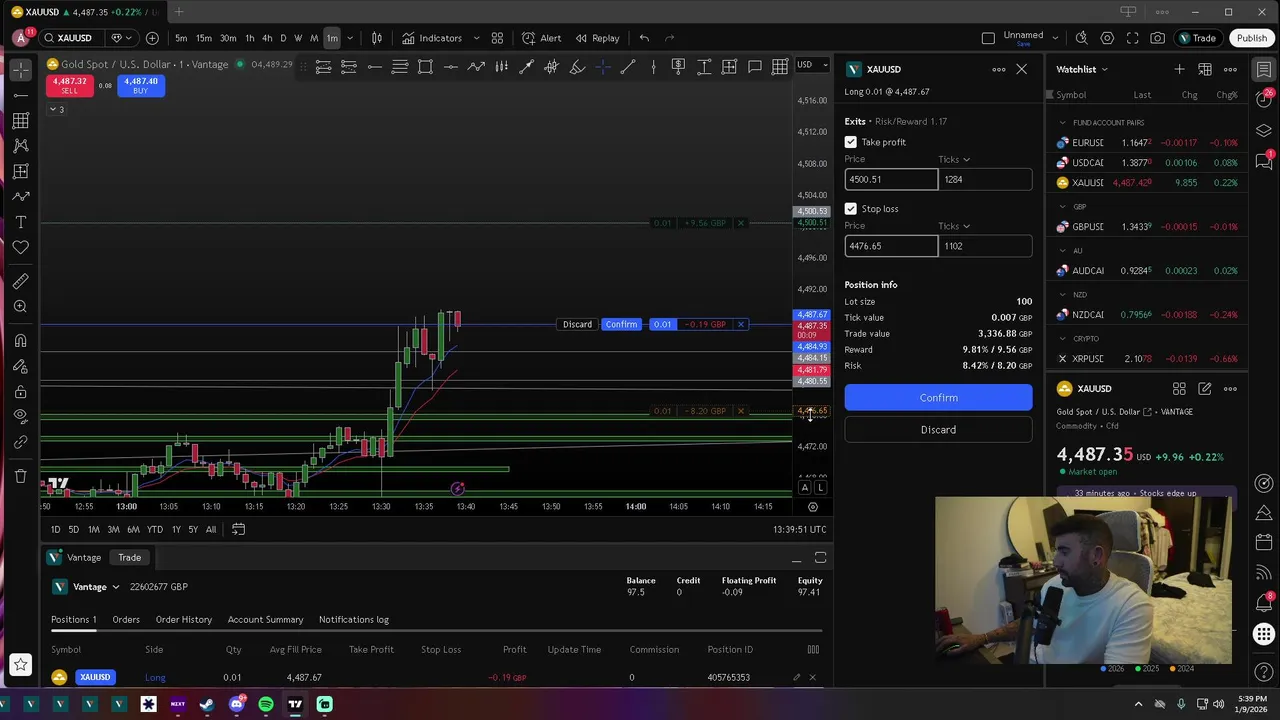Select the highlighter tool in floating toolbar
Viewport: 1280px width, 720px height.
(x=577, y=66)
